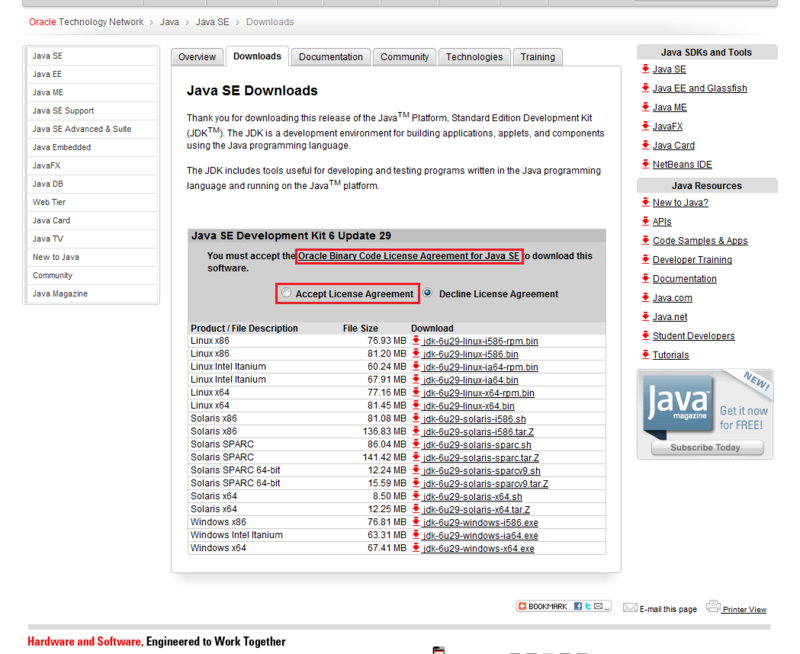Click download icon for jdk-6u29-linux-x64-rpm.bin
Image resolution: width=800 pixels, height=654 pixels.
click(416, 392)
